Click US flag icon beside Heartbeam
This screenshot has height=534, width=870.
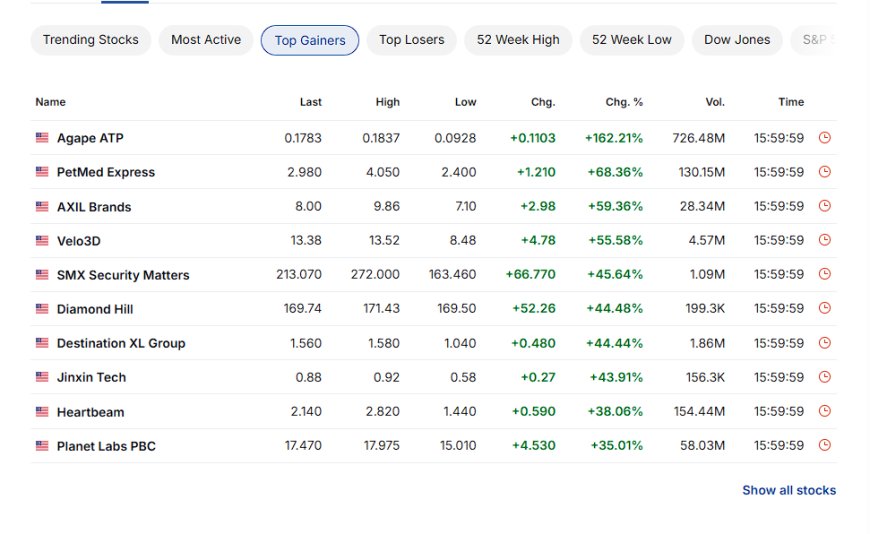(x=42, y=412)
